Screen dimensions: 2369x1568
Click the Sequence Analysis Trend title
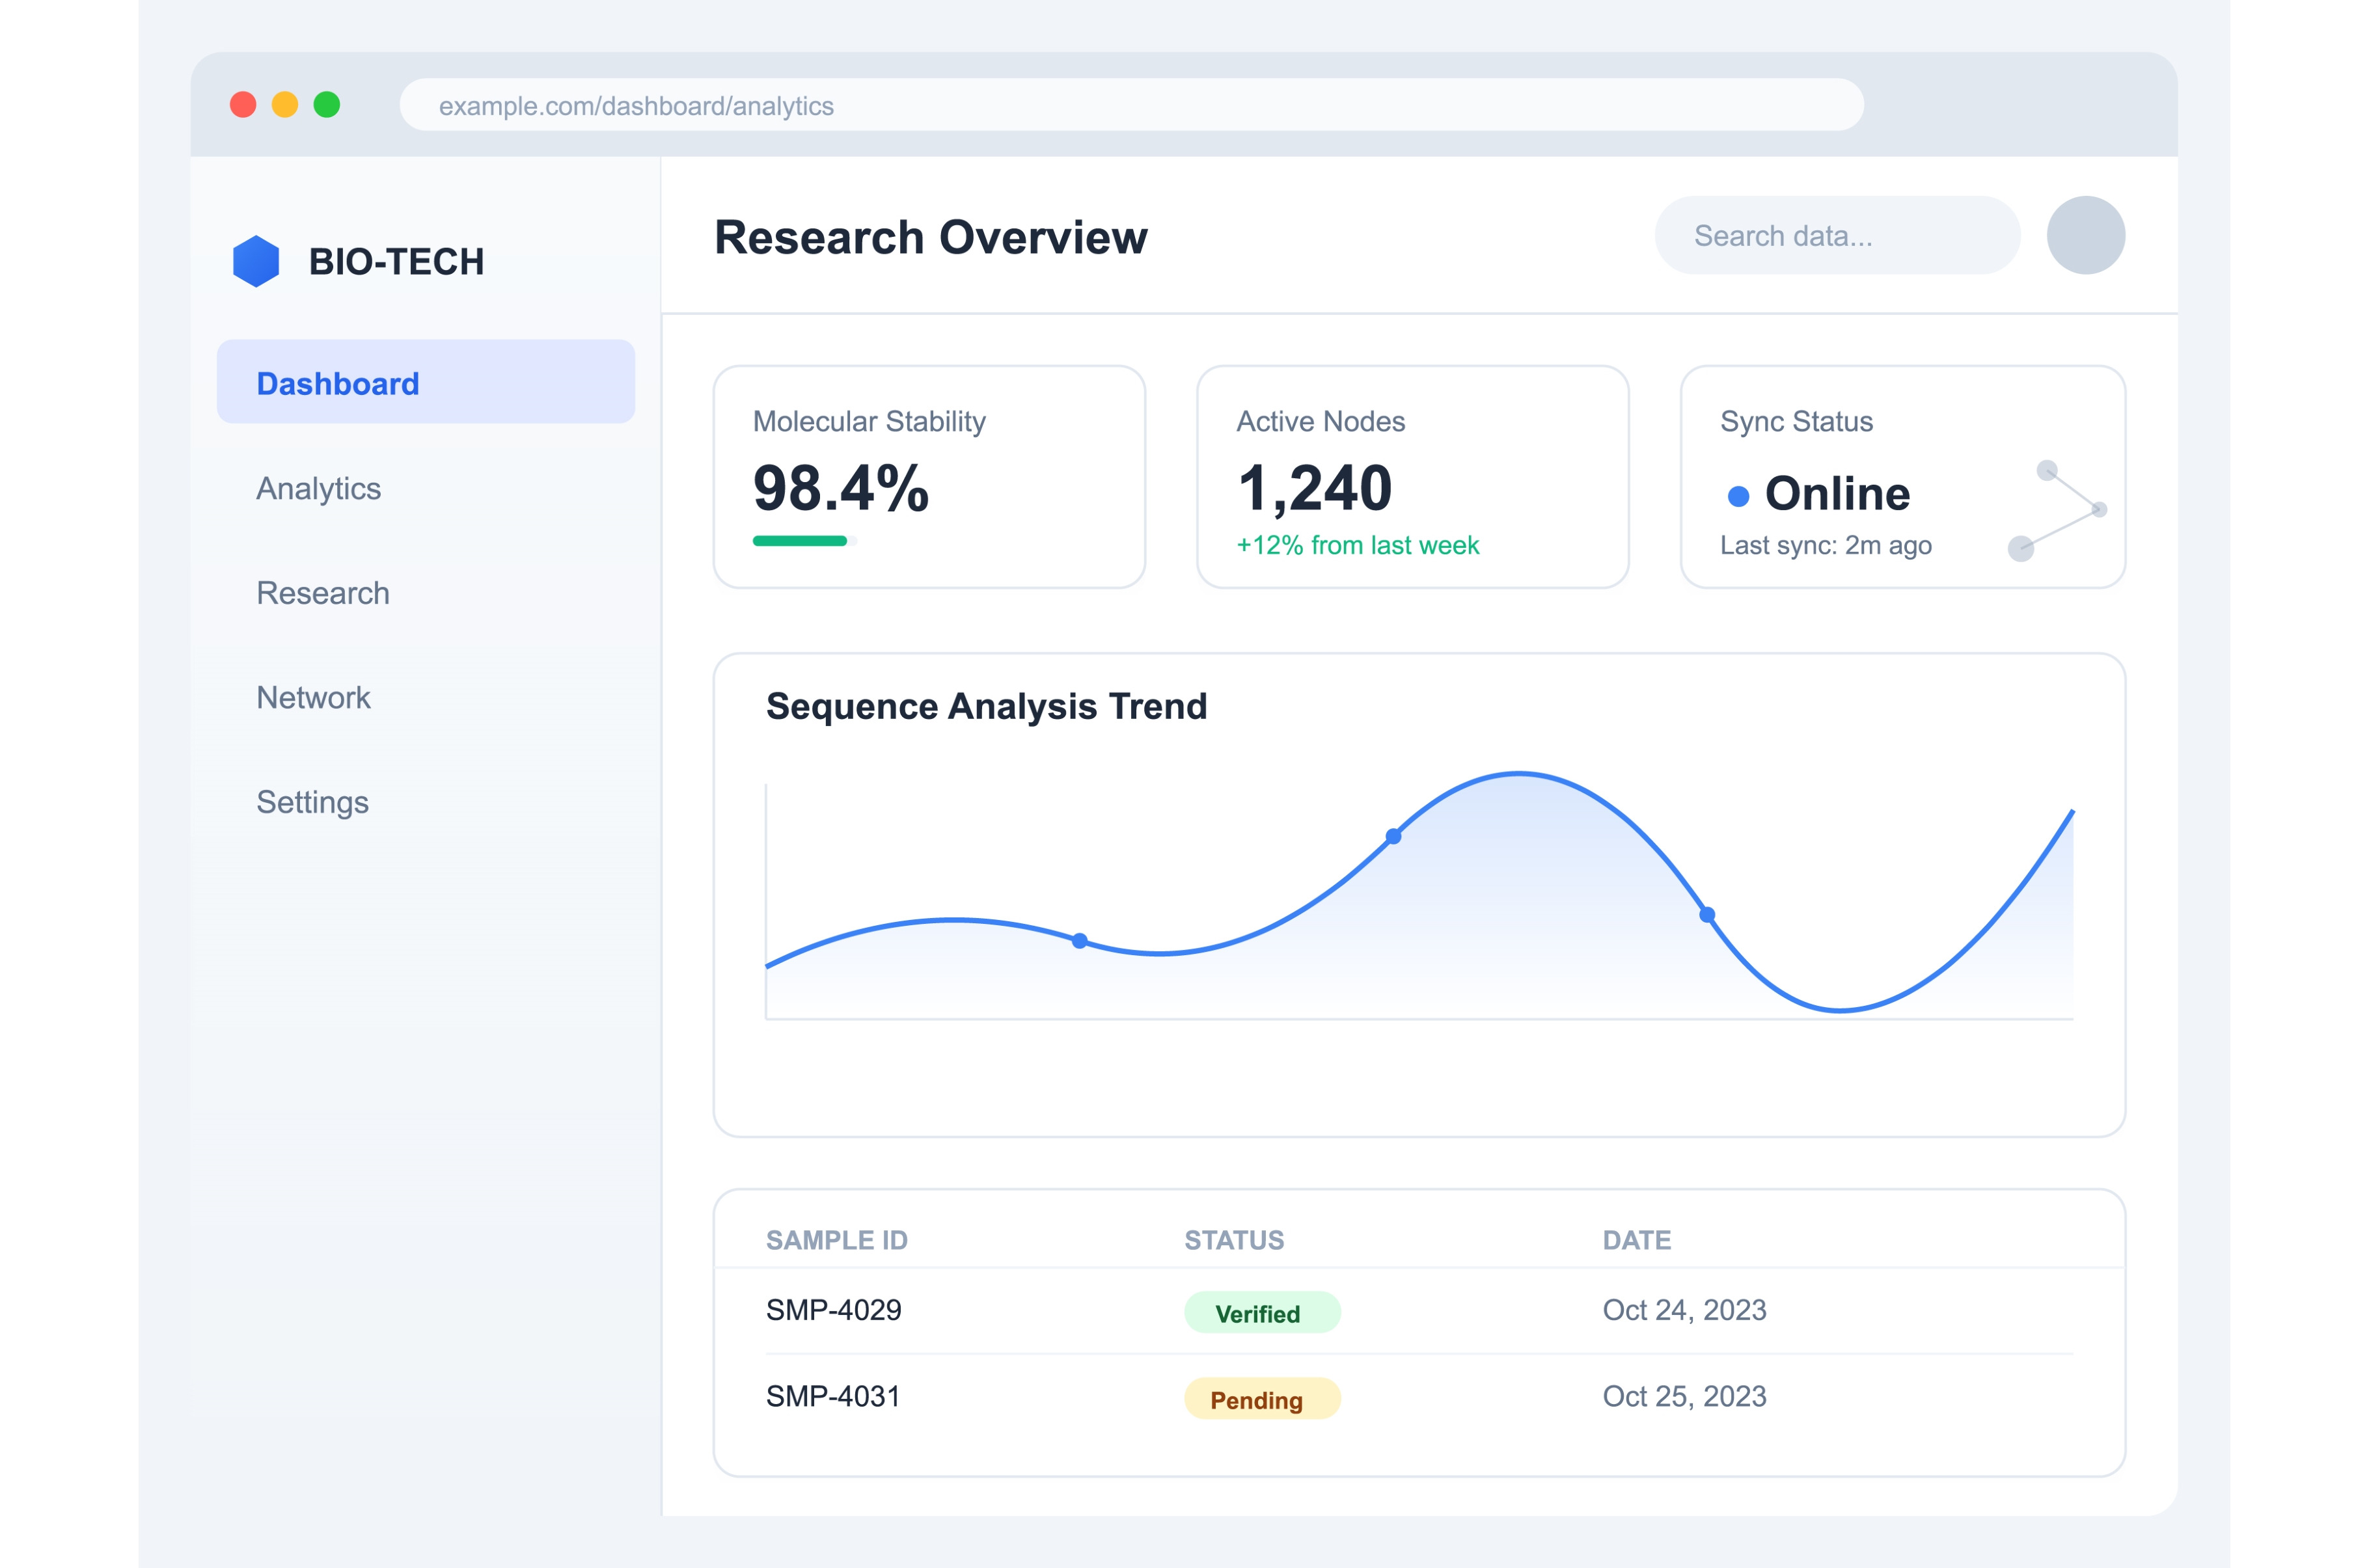986,706
